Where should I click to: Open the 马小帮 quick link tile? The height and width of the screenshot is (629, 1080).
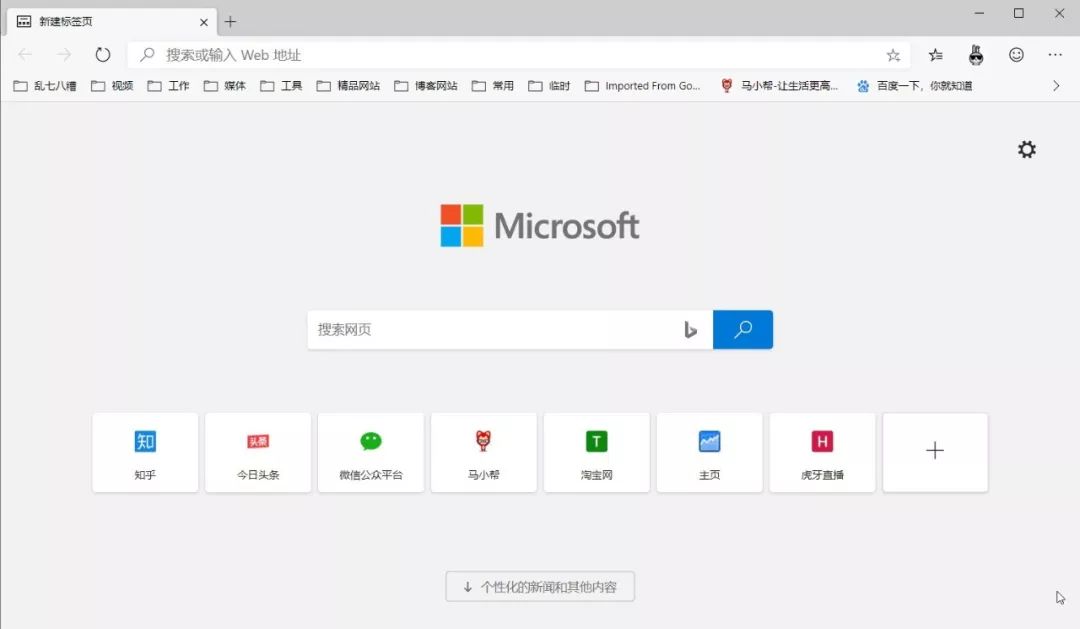pos(484,453)
